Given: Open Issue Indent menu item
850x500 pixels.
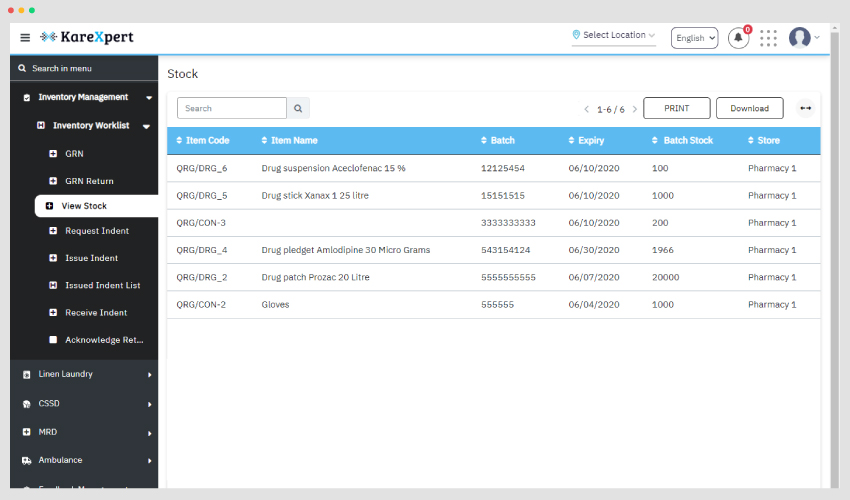Looking at the screenshot, I should click(x=92, y=258).
